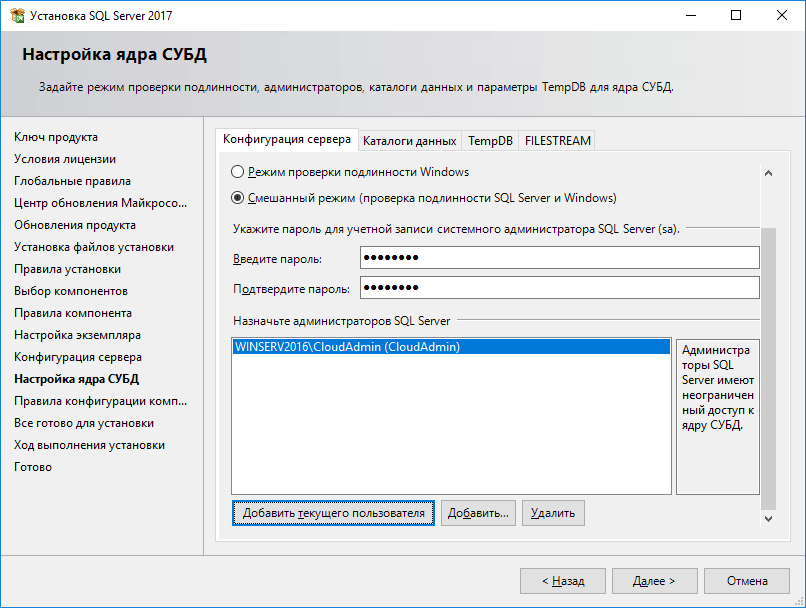Select Windows authentication mode radio button

[x=238, y=172]
